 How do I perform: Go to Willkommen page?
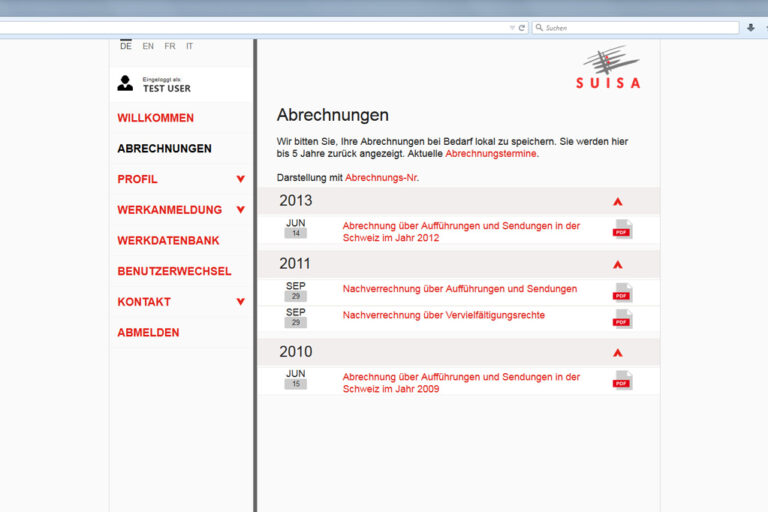[155, 118]
